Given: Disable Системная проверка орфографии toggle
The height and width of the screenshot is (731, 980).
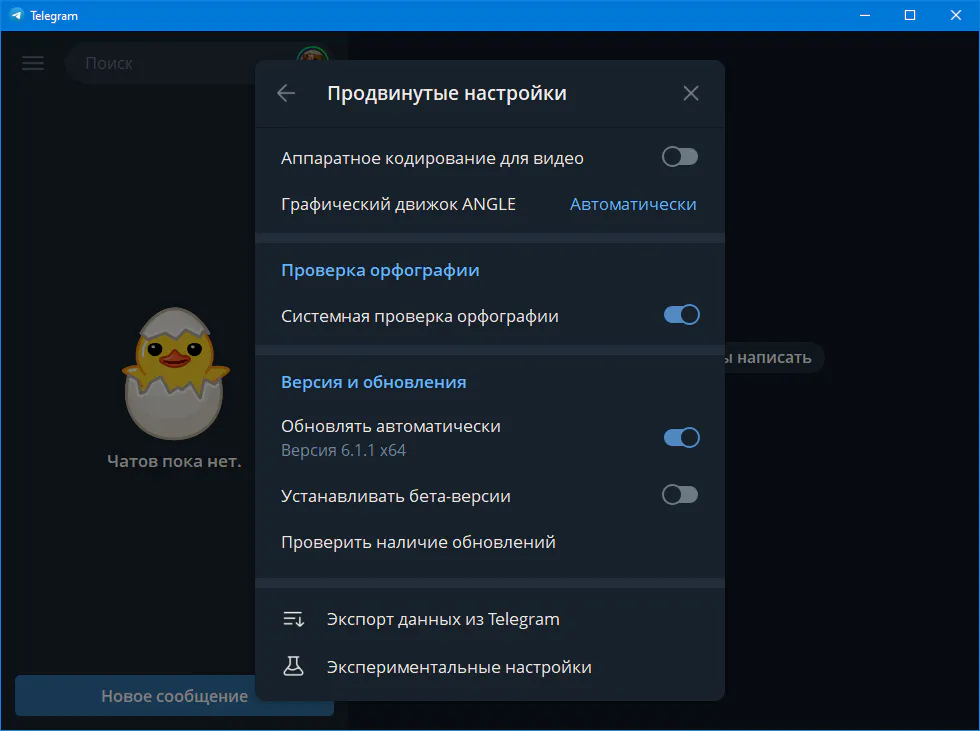Looking at the screenshot, I should [x=681, y=315].
